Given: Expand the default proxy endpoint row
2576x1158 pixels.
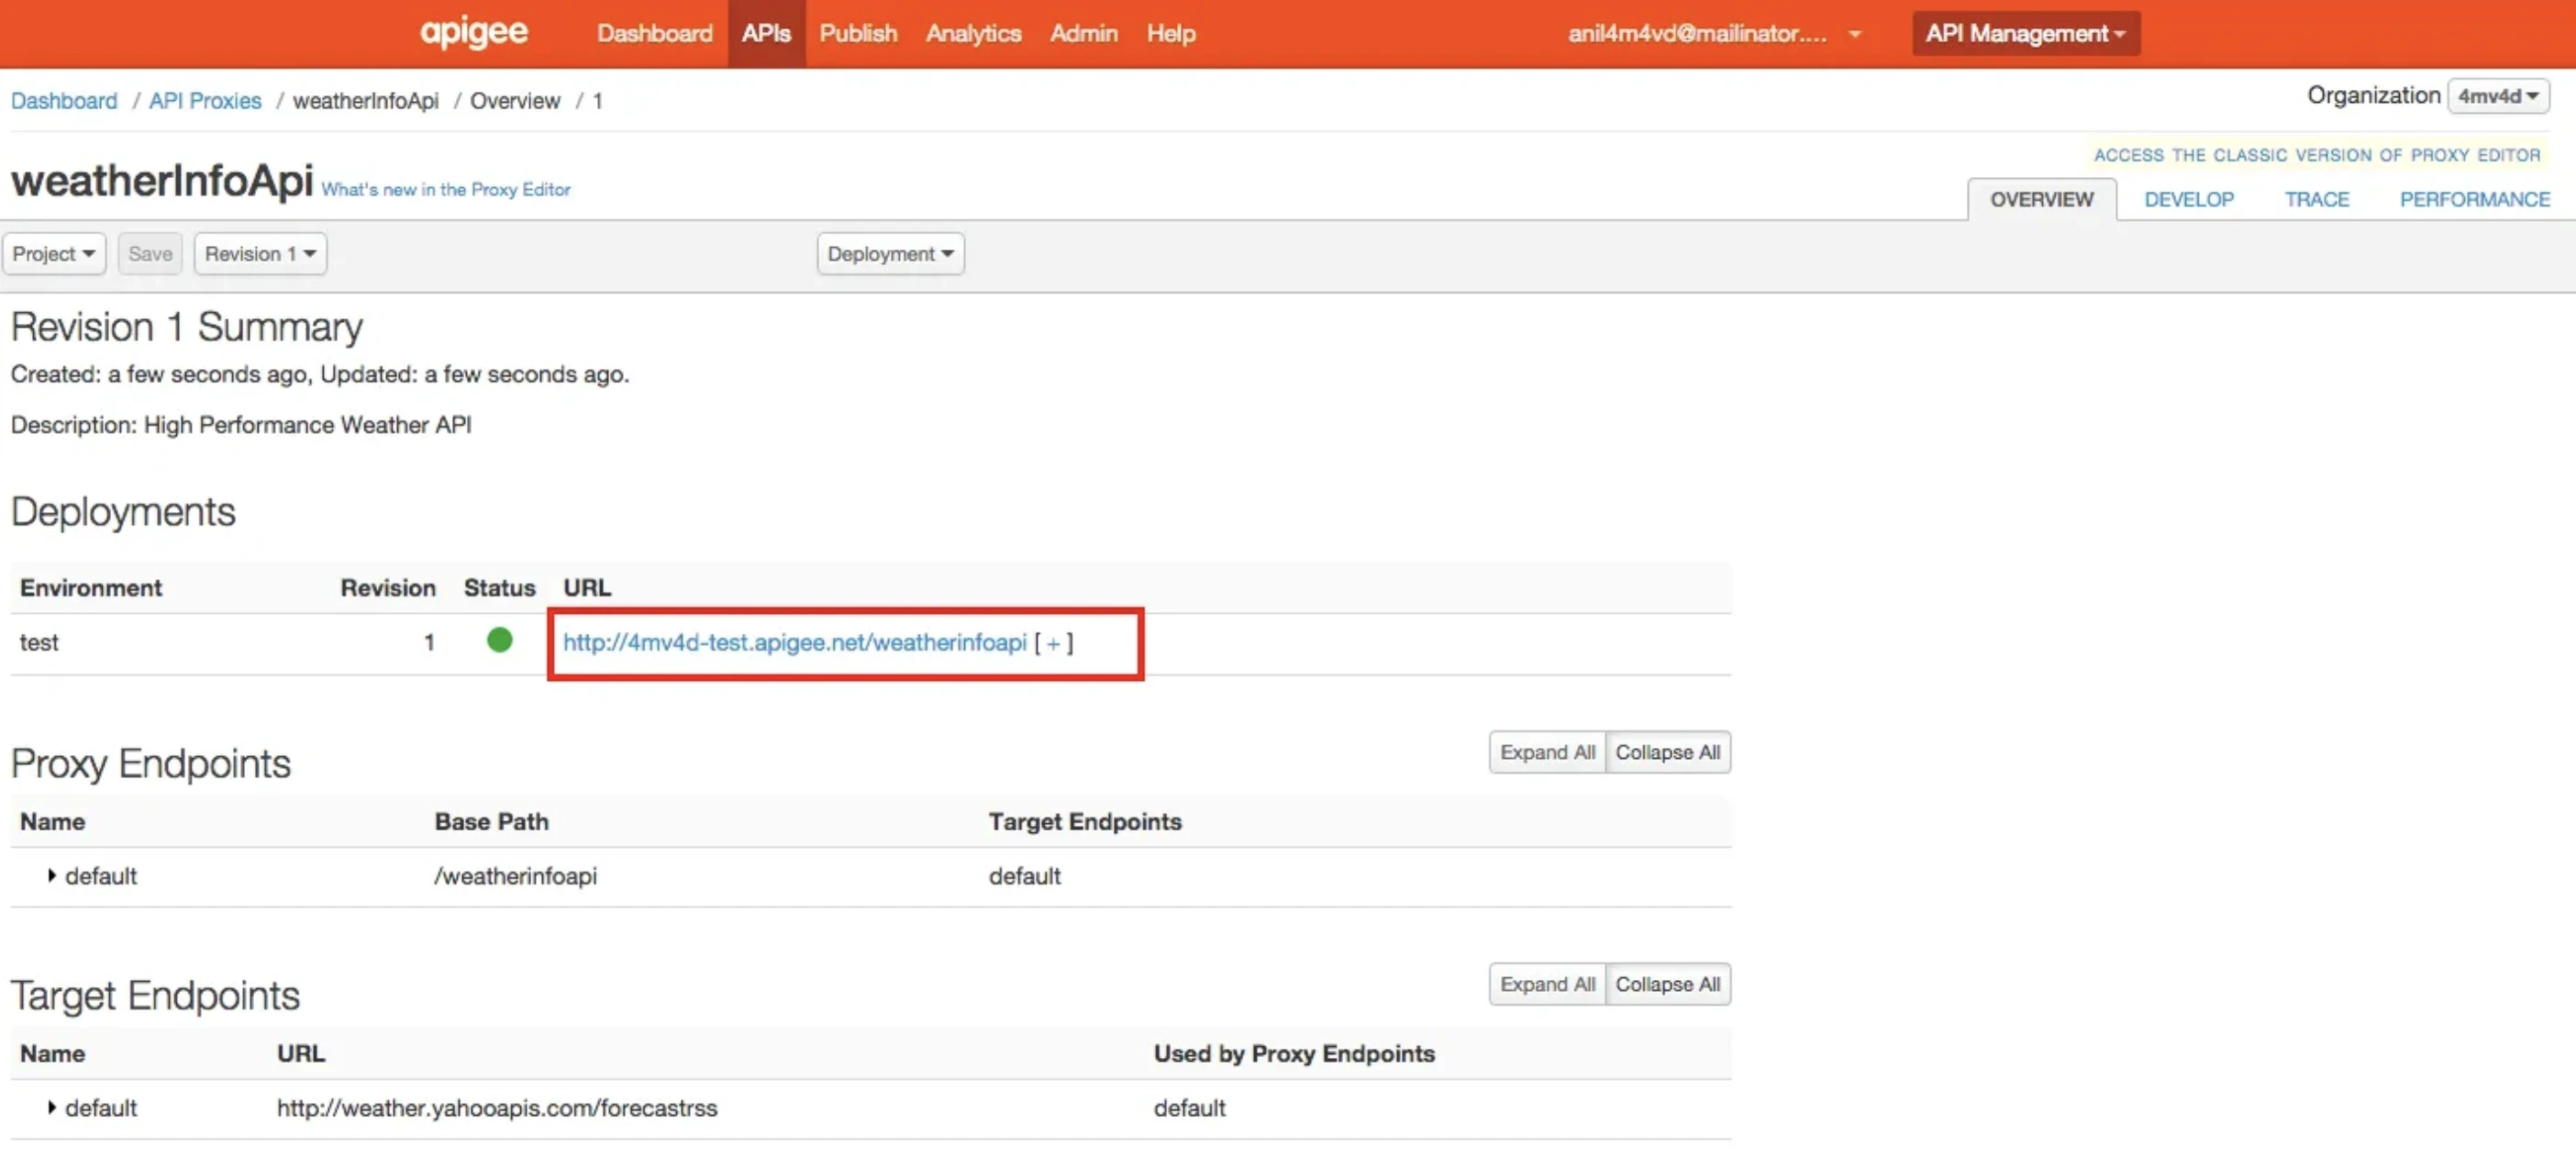Looking at the screenshot, I should [x=52, y=875].
